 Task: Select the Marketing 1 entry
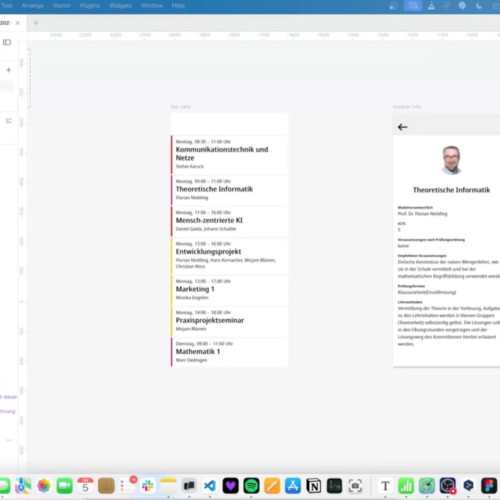(x=229, y=290)
